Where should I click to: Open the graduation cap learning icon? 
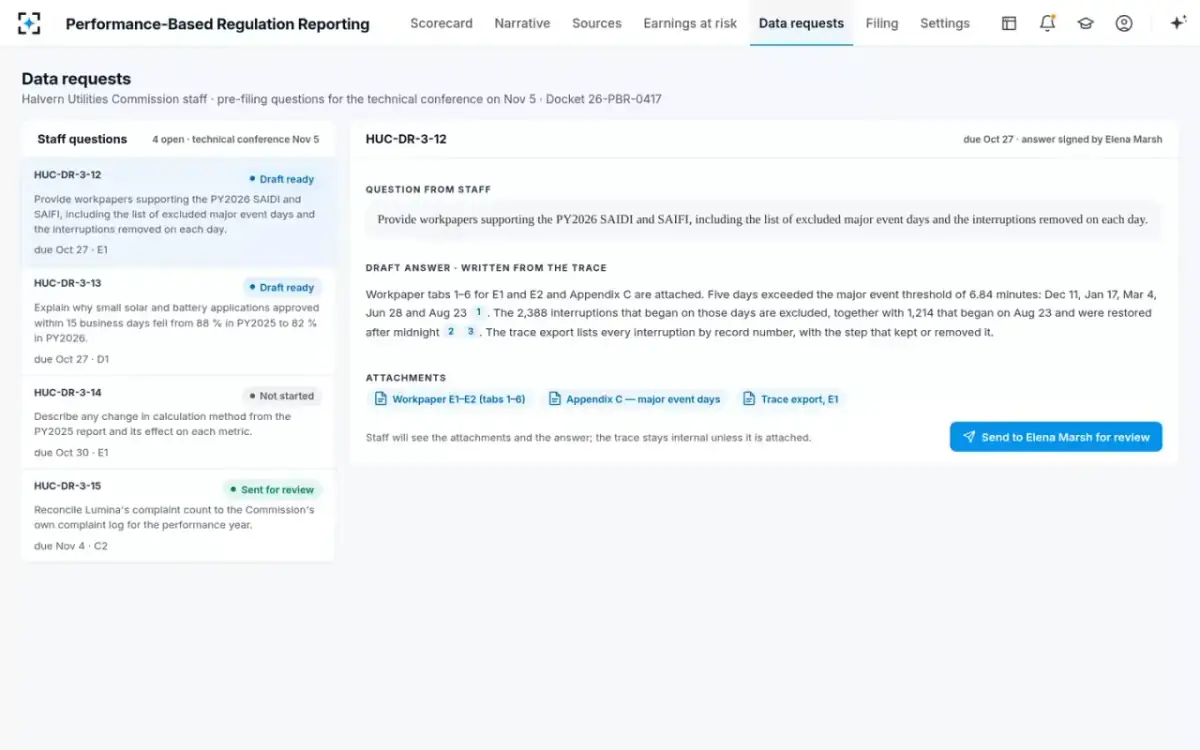pyautogui.click(x=1085, y=23)
